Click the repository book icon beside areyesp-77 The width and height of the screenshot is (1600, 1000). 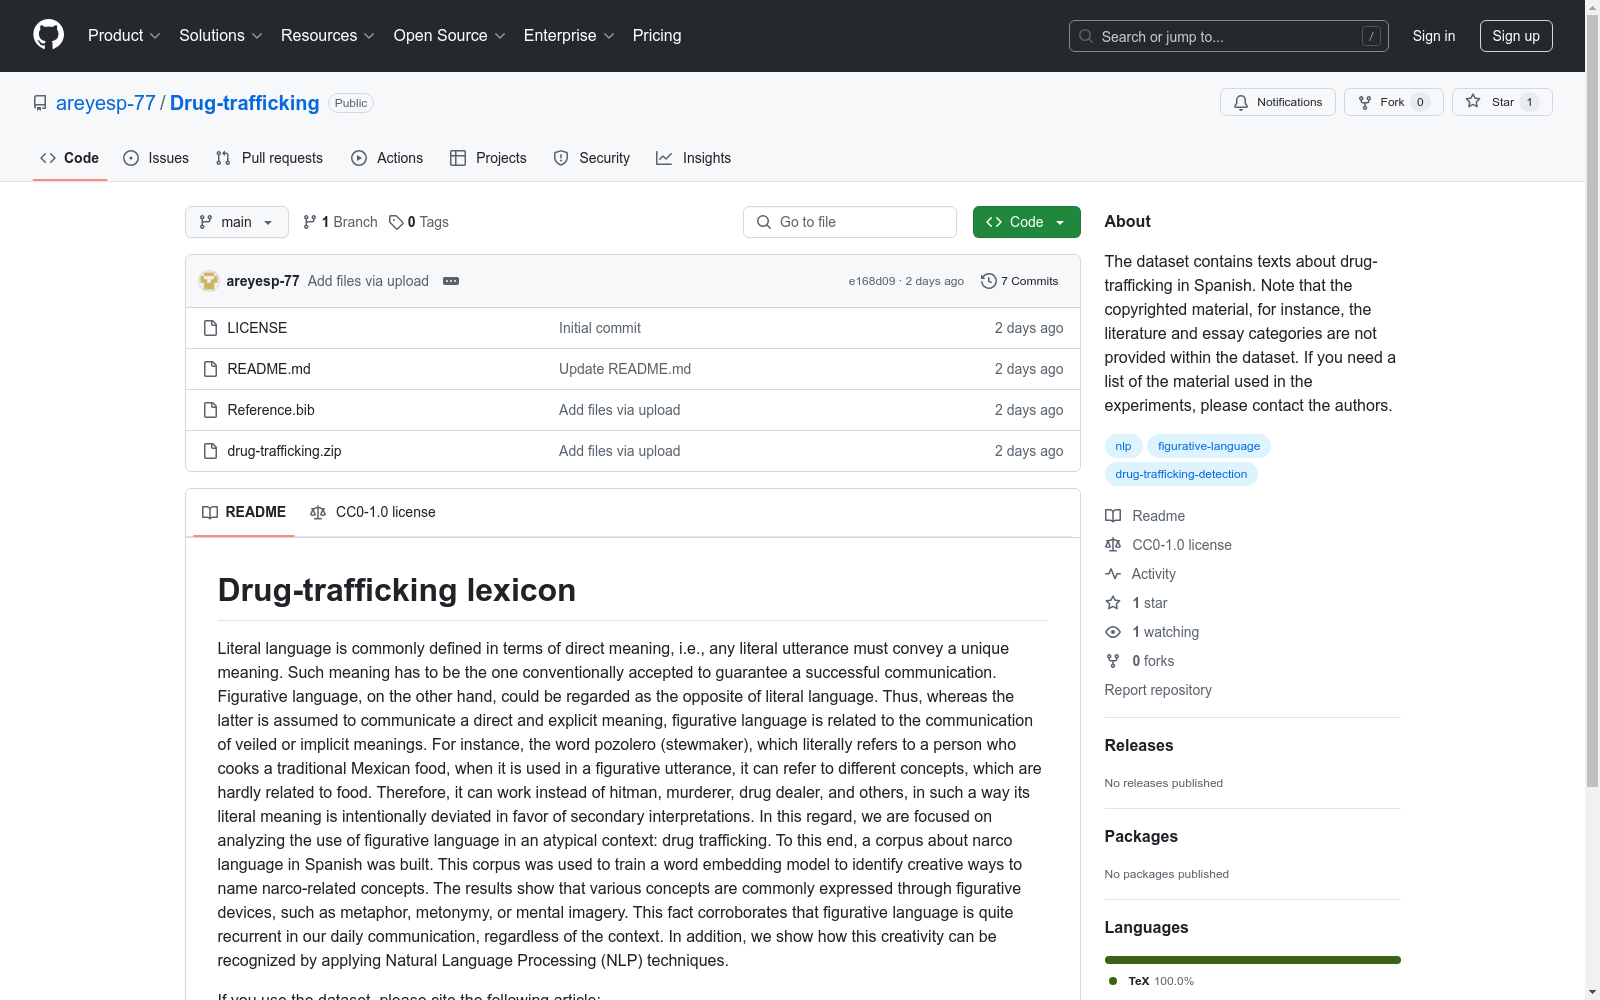pyautogui.click(x=40, y=103)
